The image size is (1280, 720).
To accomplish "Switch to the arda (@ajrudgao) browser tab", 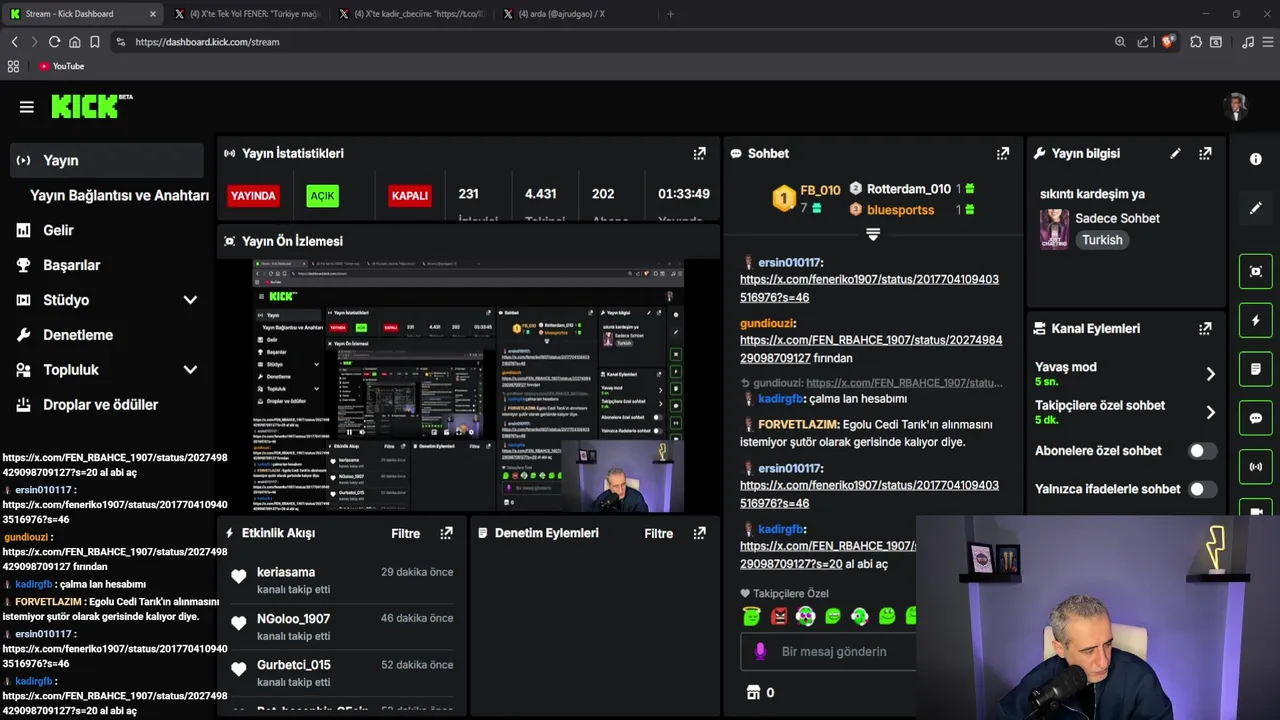I will 575,14.
